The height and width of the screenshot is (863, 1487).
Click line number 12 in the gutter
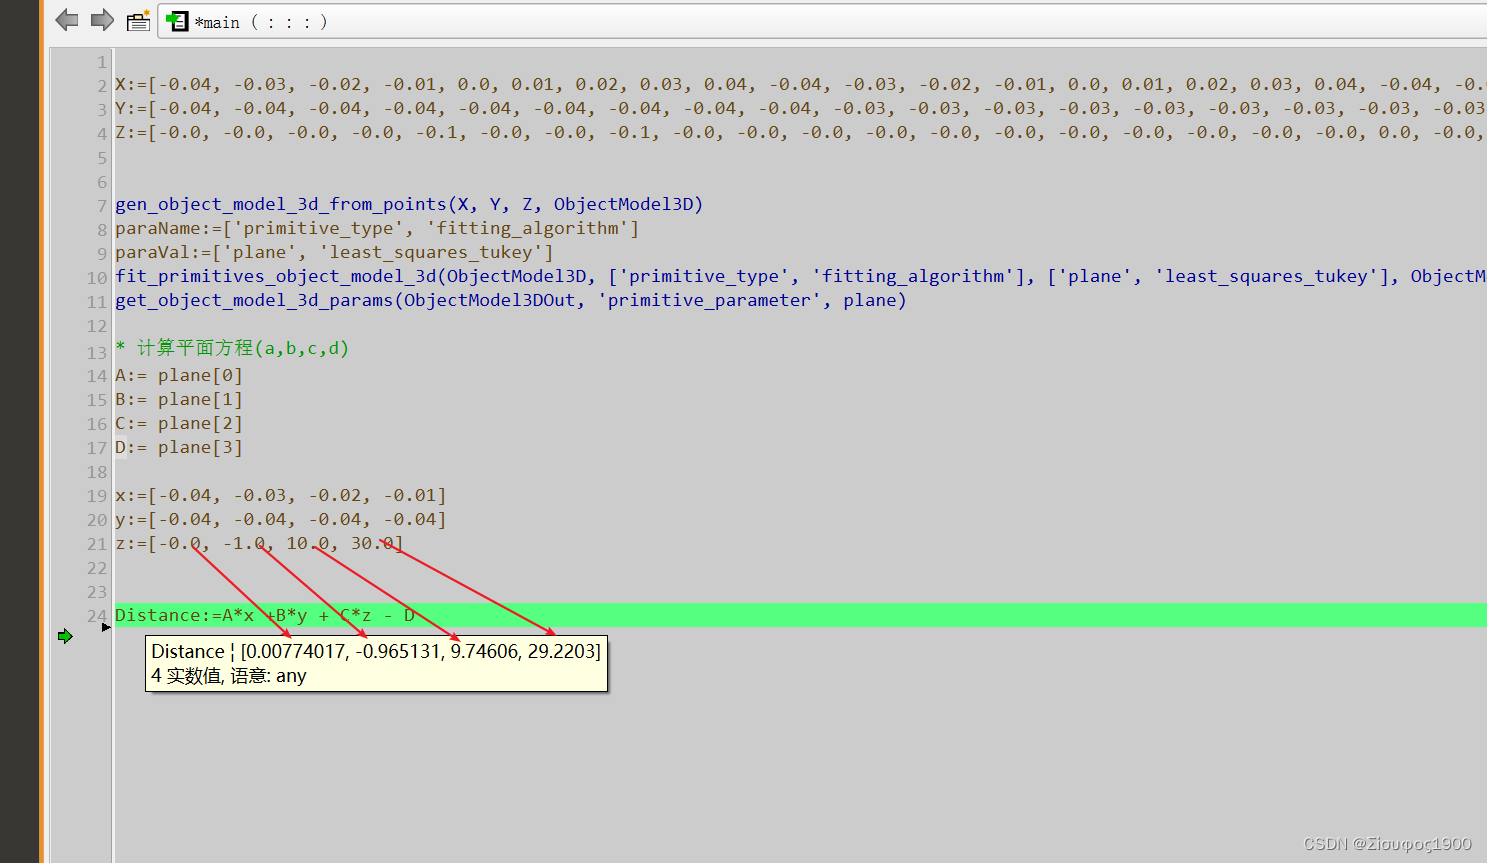click(96, 326)
